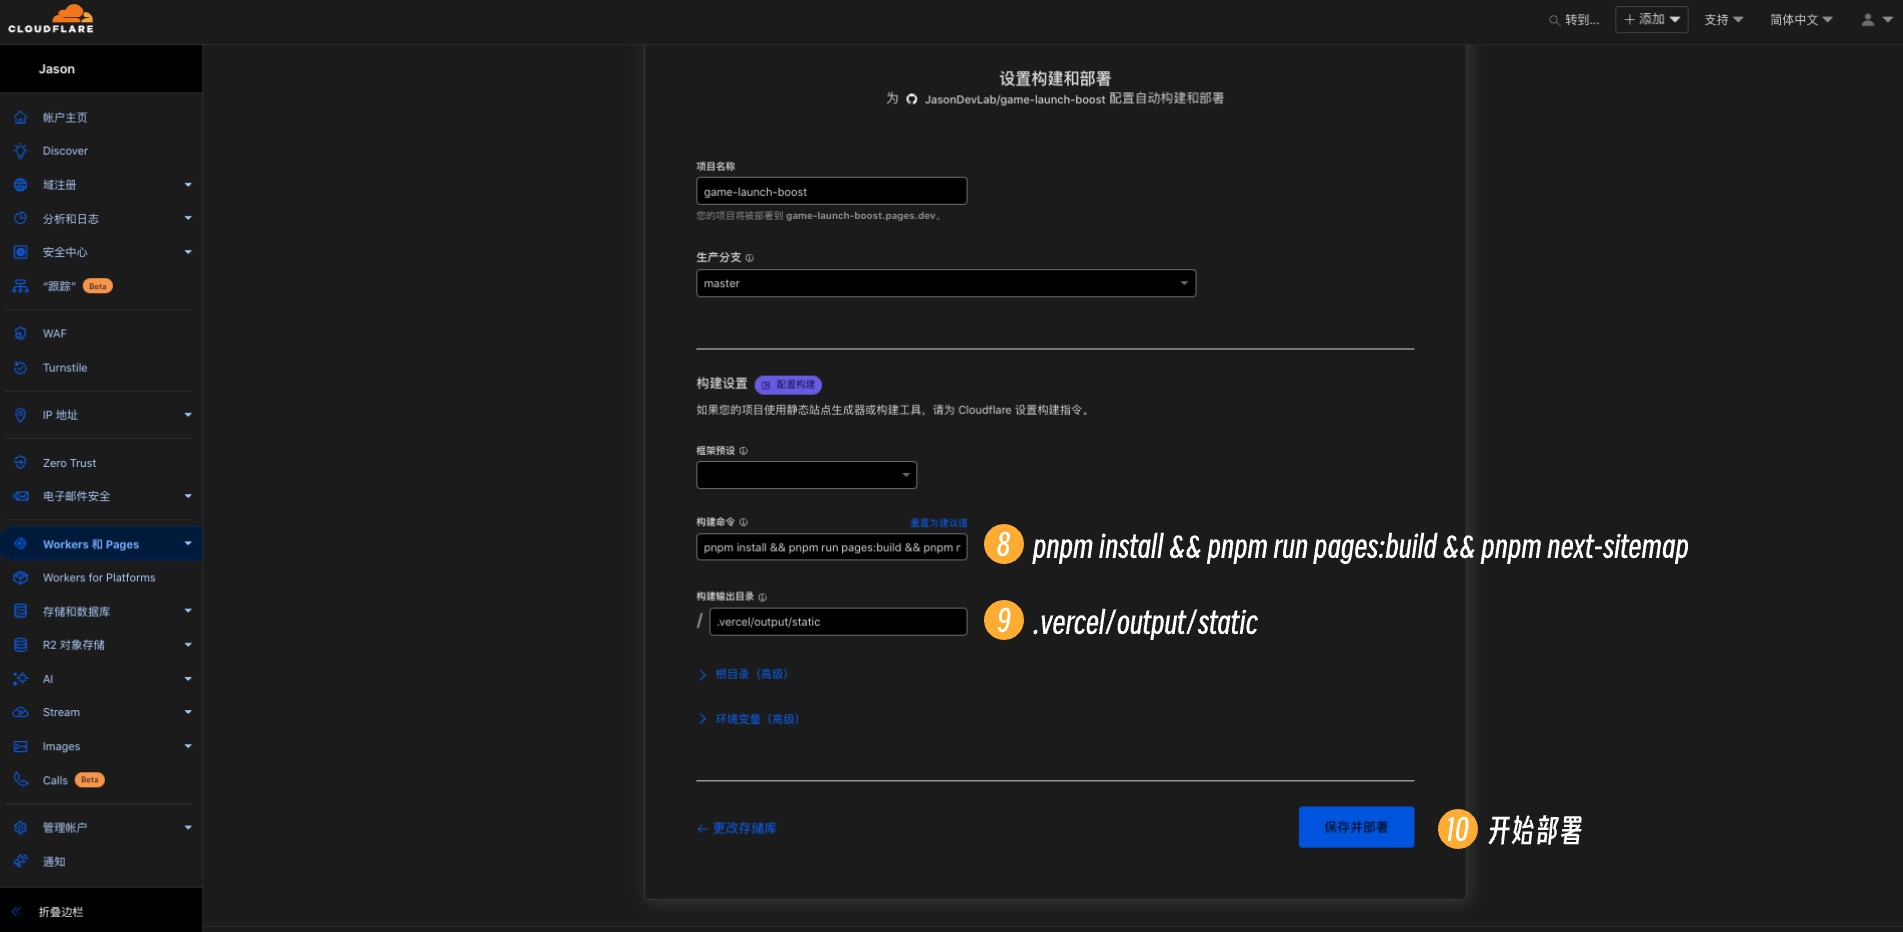Screen dimensions: 1903x932
Task: Expand the email security submenu arrow
Action: click(188, 496)
